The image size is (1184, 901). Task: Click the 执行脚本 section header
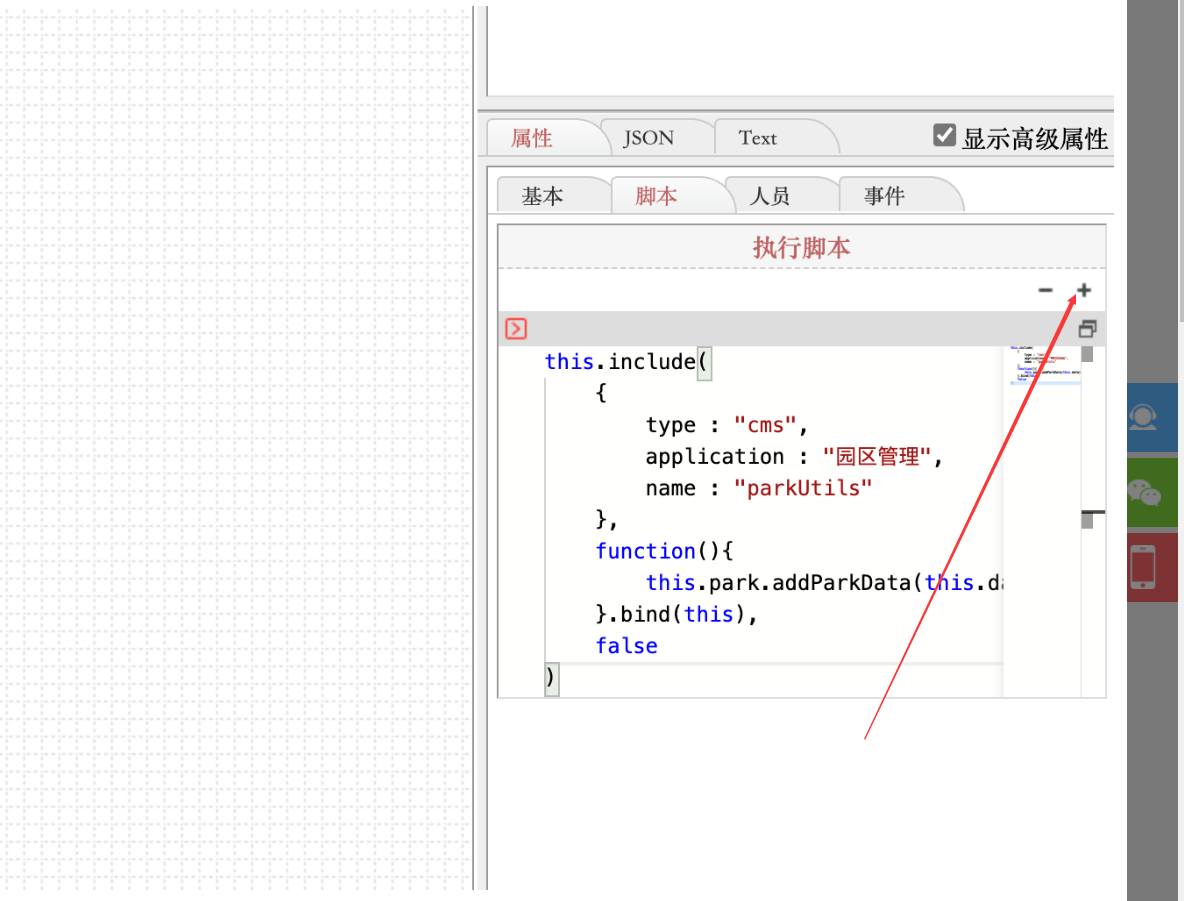tap(802, 248)
